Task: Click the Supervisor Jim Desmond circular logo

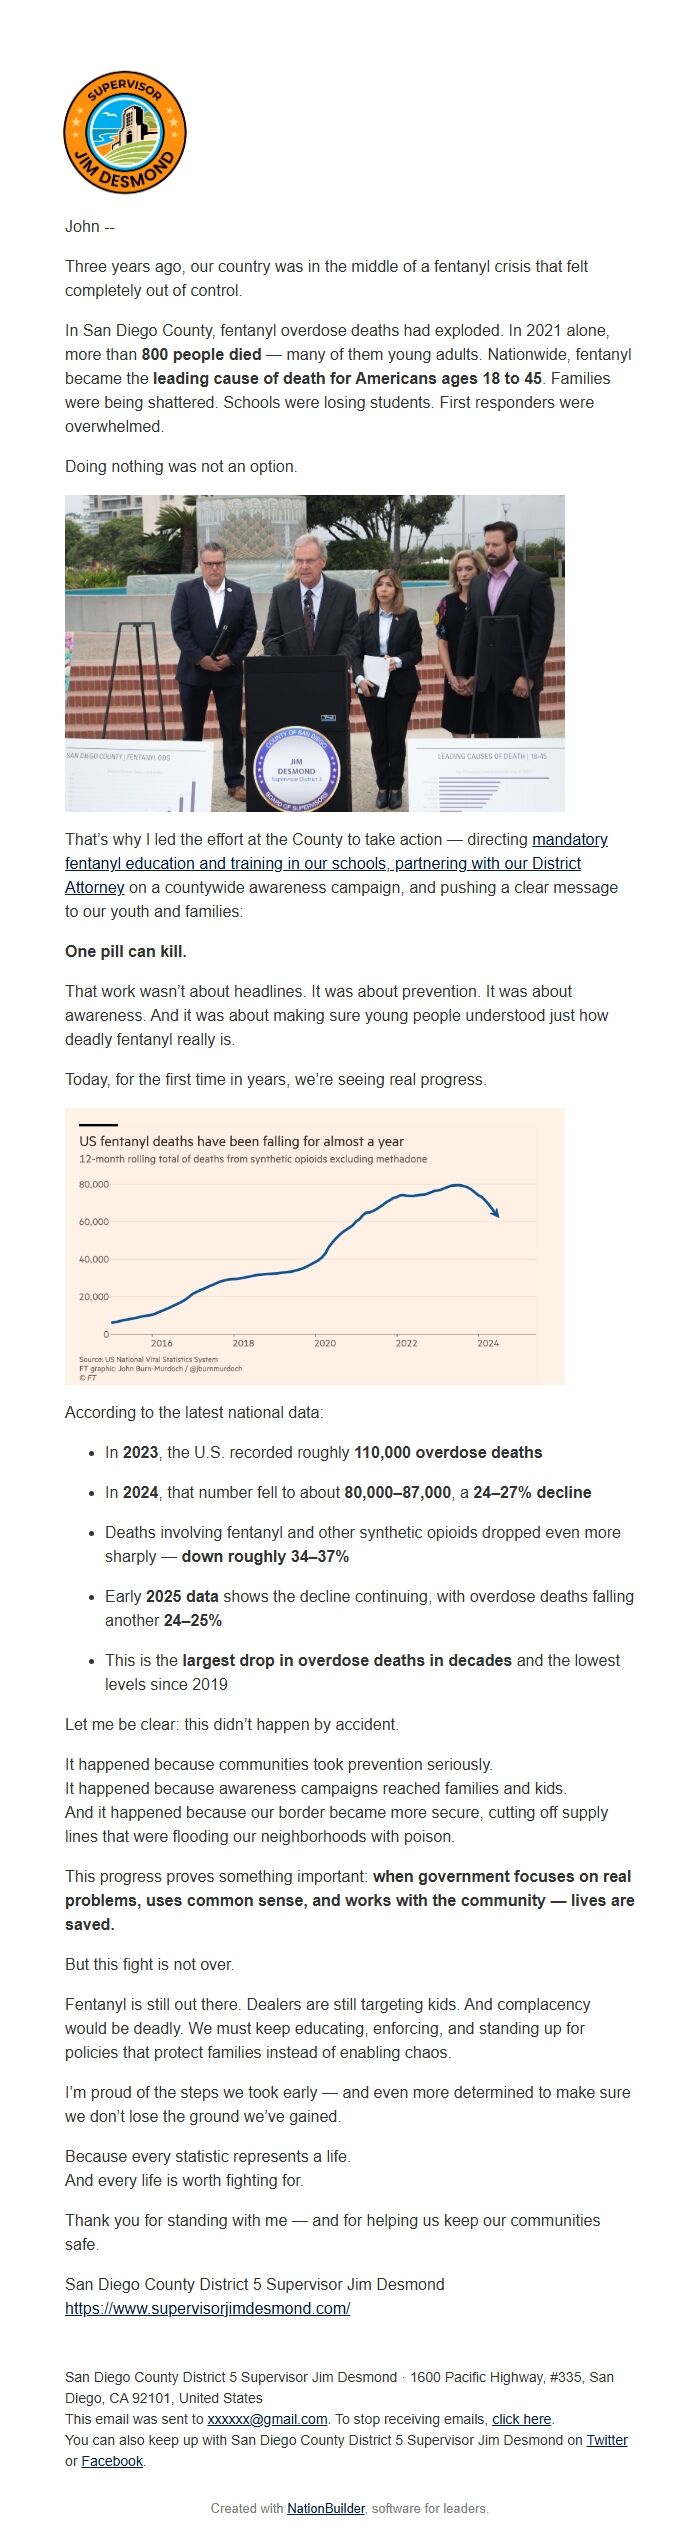Action: point(125,132)
